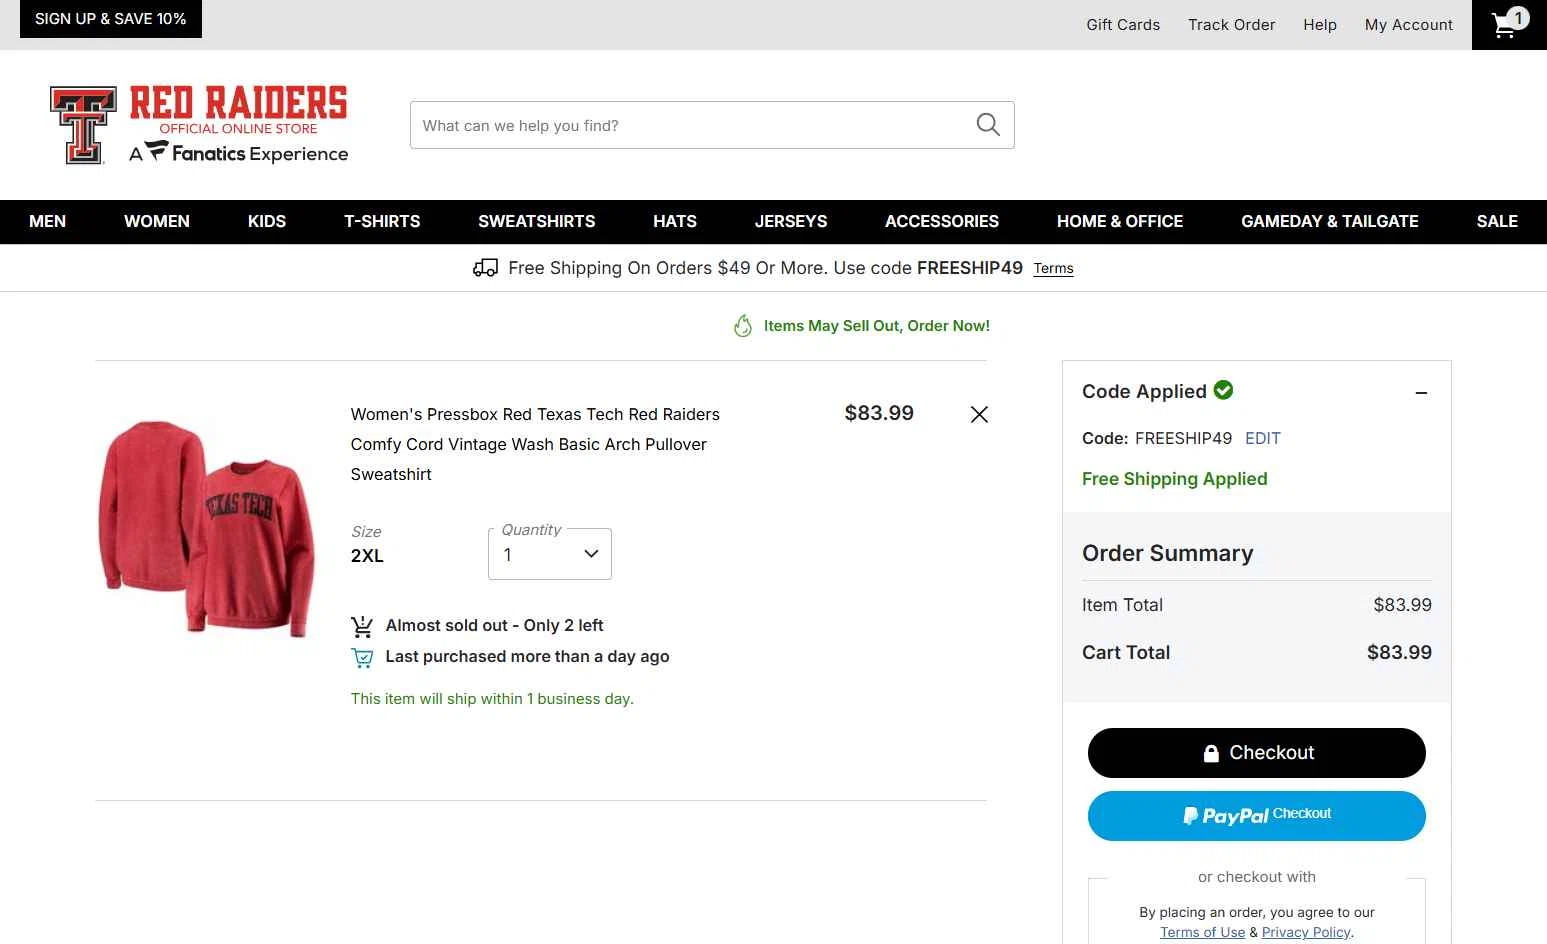The image size is (1547, 944).
Task: Collapse the Code Applied section
Action: 1421,393
